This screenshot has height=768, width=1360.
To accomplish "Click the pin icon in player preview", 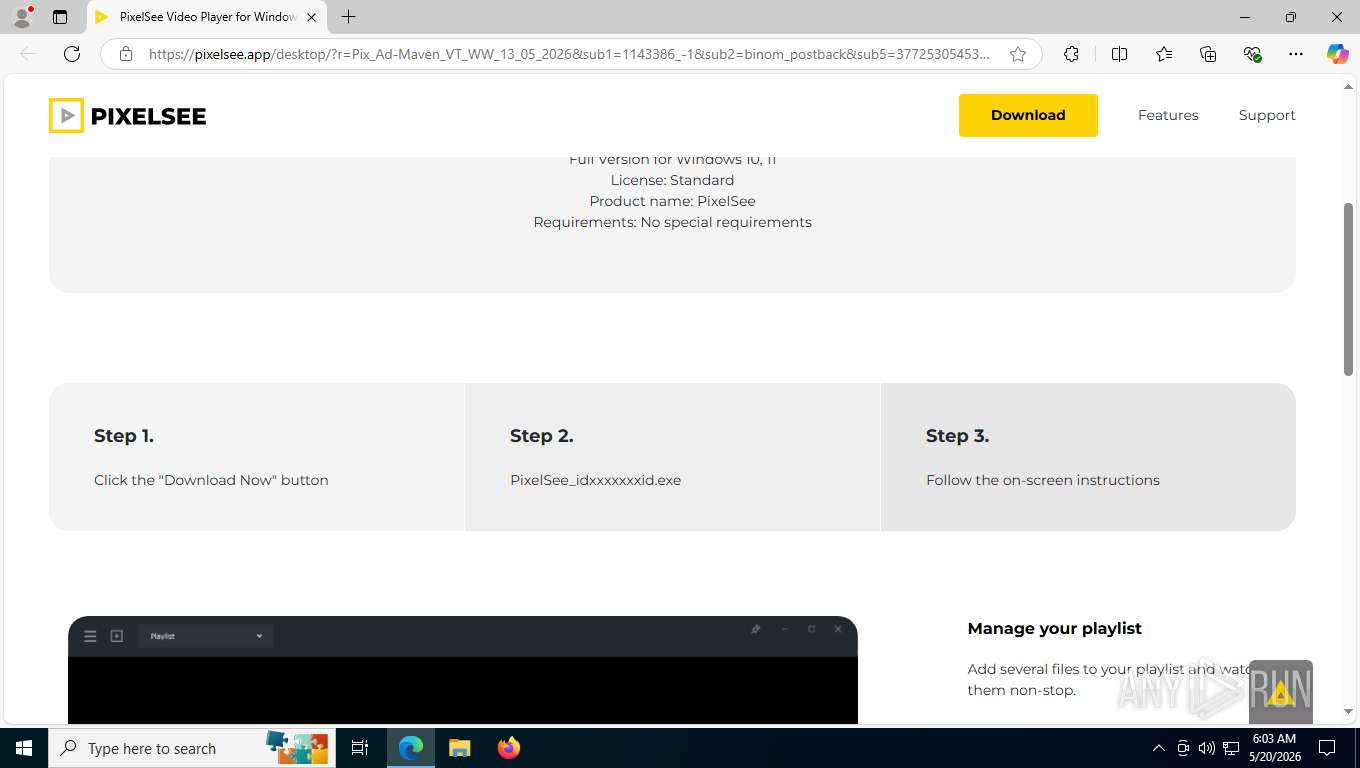I will (756, 629).
